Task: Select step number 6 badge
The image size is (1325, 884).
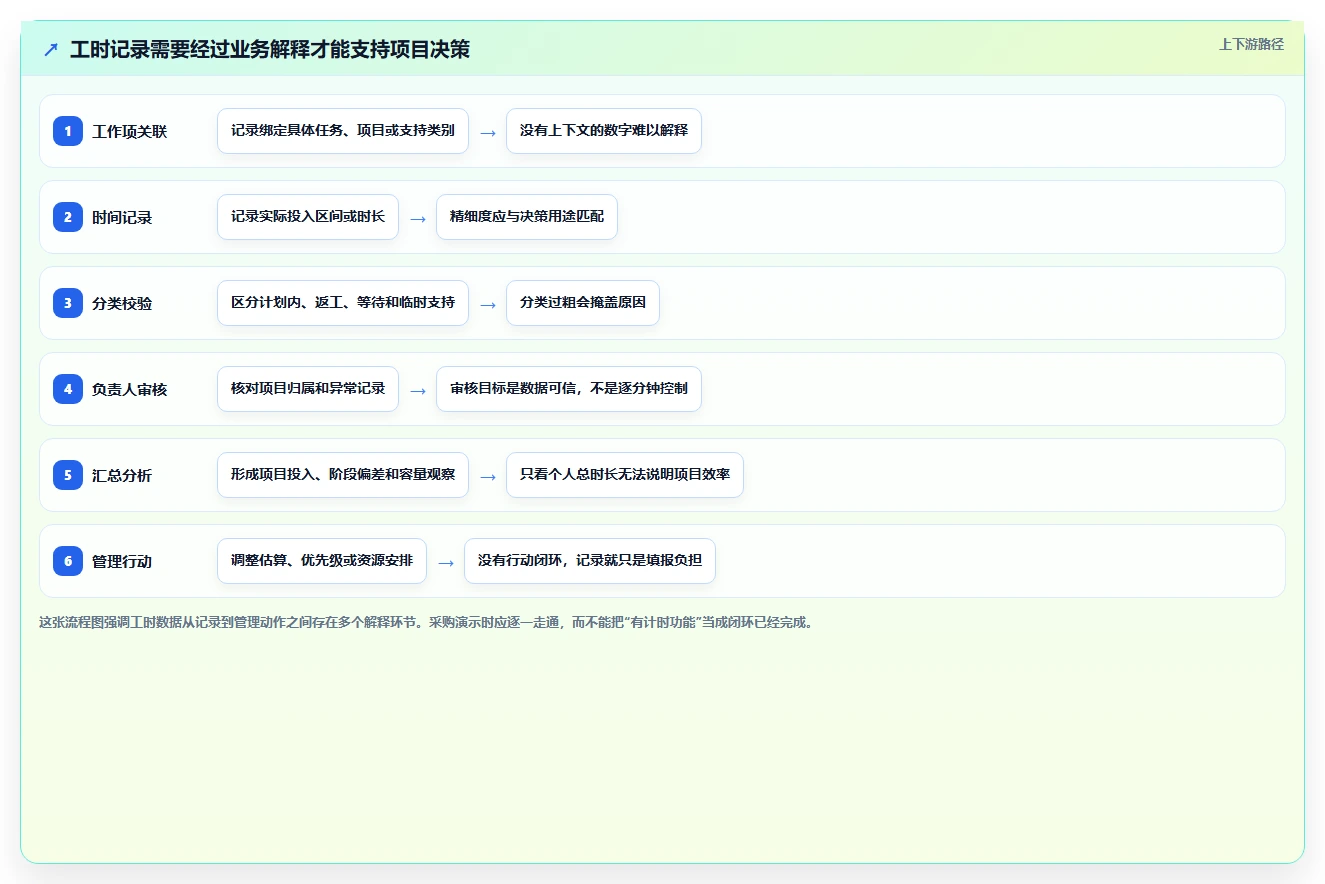Action: click(x=68, y=560)
